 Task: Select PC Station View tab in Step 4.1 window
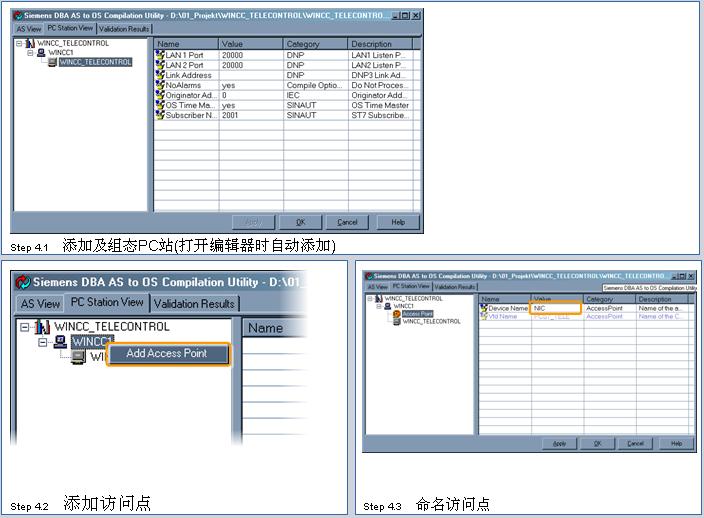tap(70, 28)
